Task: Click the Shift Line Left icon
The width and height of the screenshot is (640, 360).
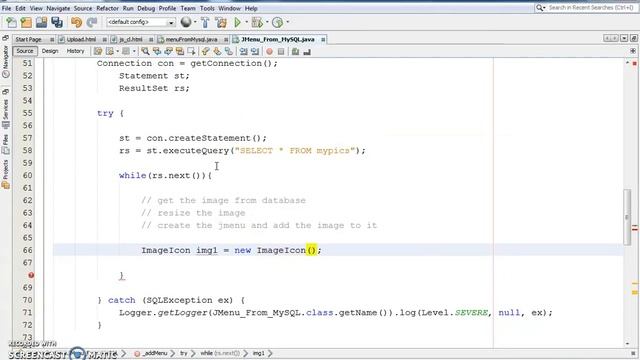Action: [x=244, y=51]
